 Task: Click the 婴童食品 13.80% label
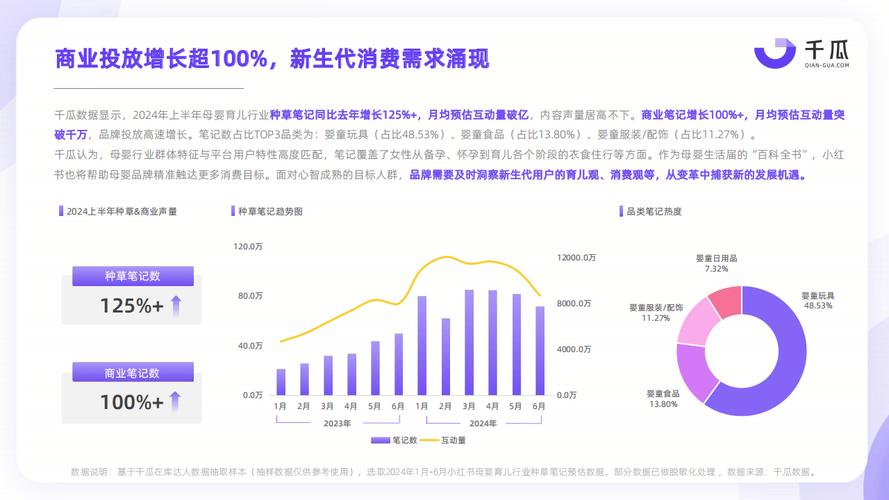(x=663, y=399)
